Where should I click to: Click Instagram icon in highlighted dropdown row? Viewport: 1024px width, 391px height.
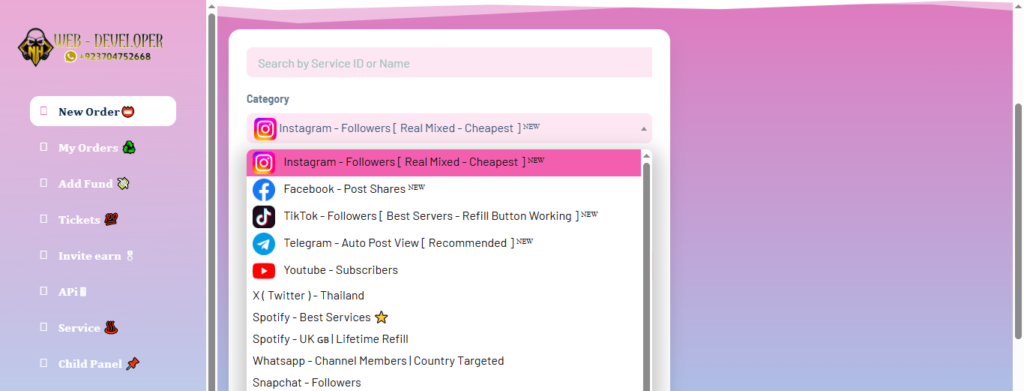[264, 163]
